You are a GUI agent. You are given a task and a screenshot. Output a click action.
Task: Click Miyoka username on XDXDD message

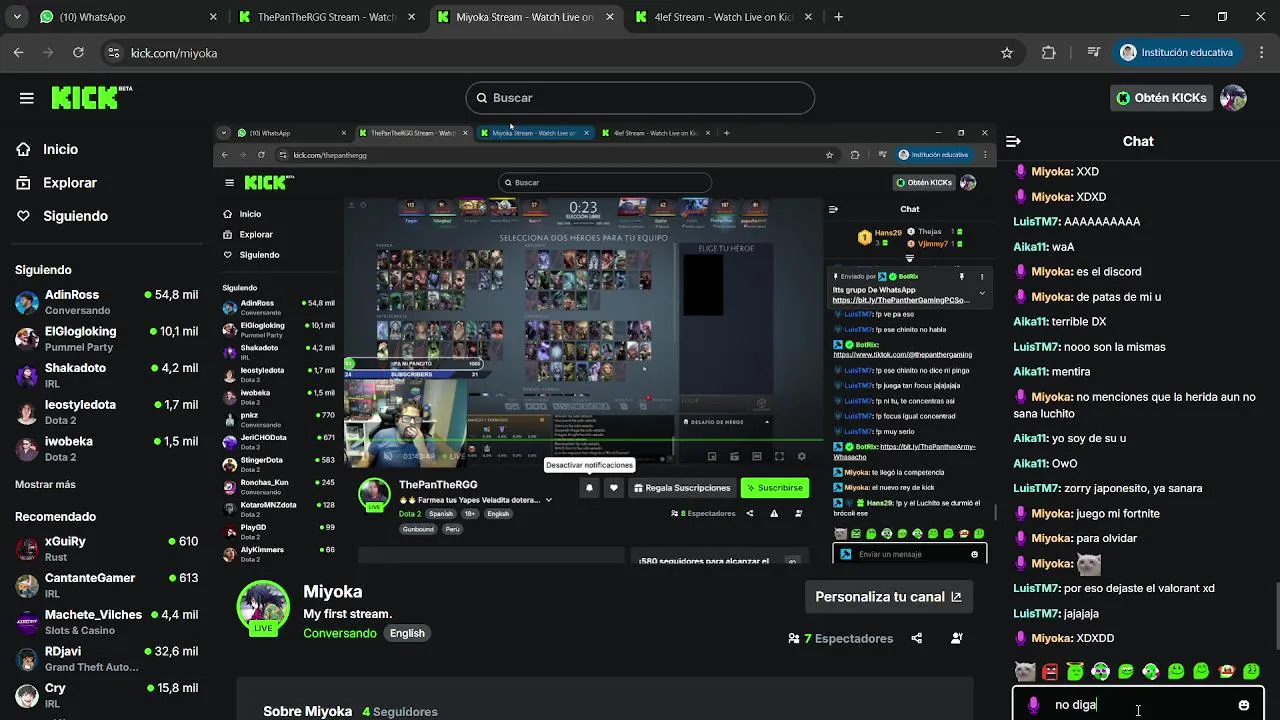(x=1051, y=638)
